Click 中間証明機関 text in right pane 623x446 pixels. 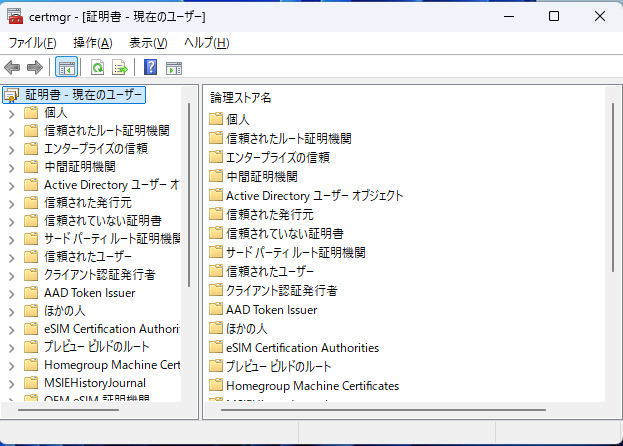262,176
